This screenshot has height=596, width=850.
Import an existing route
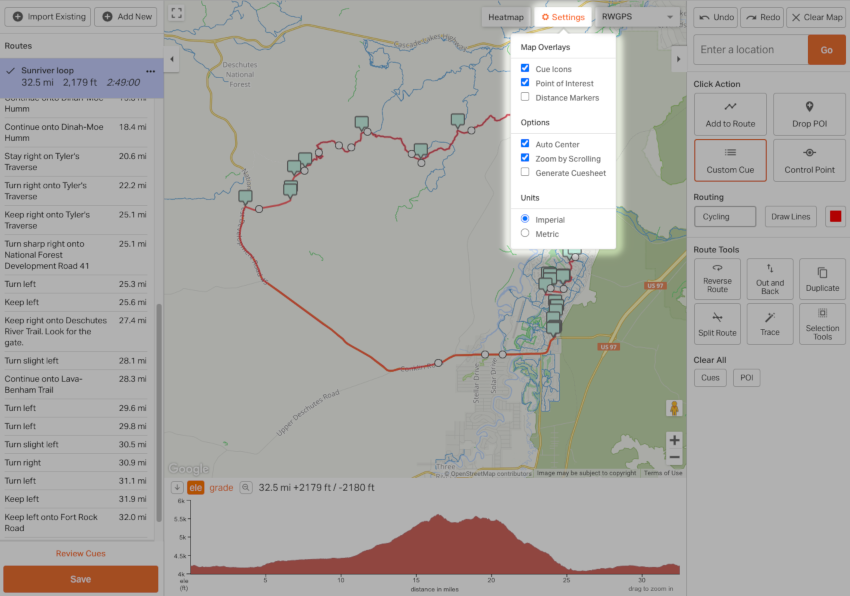[48, 17]
